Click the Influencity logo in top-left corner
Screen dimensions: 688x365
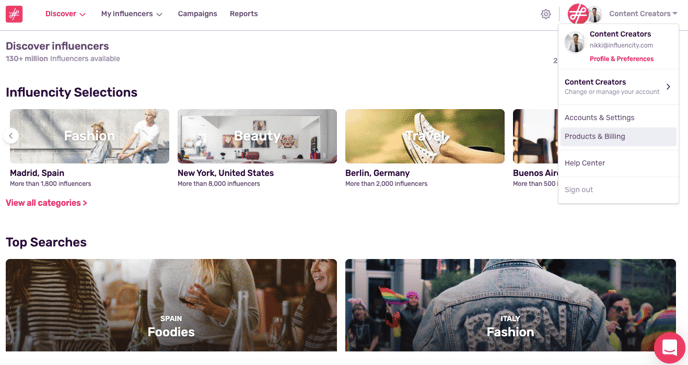pos(14,14)
